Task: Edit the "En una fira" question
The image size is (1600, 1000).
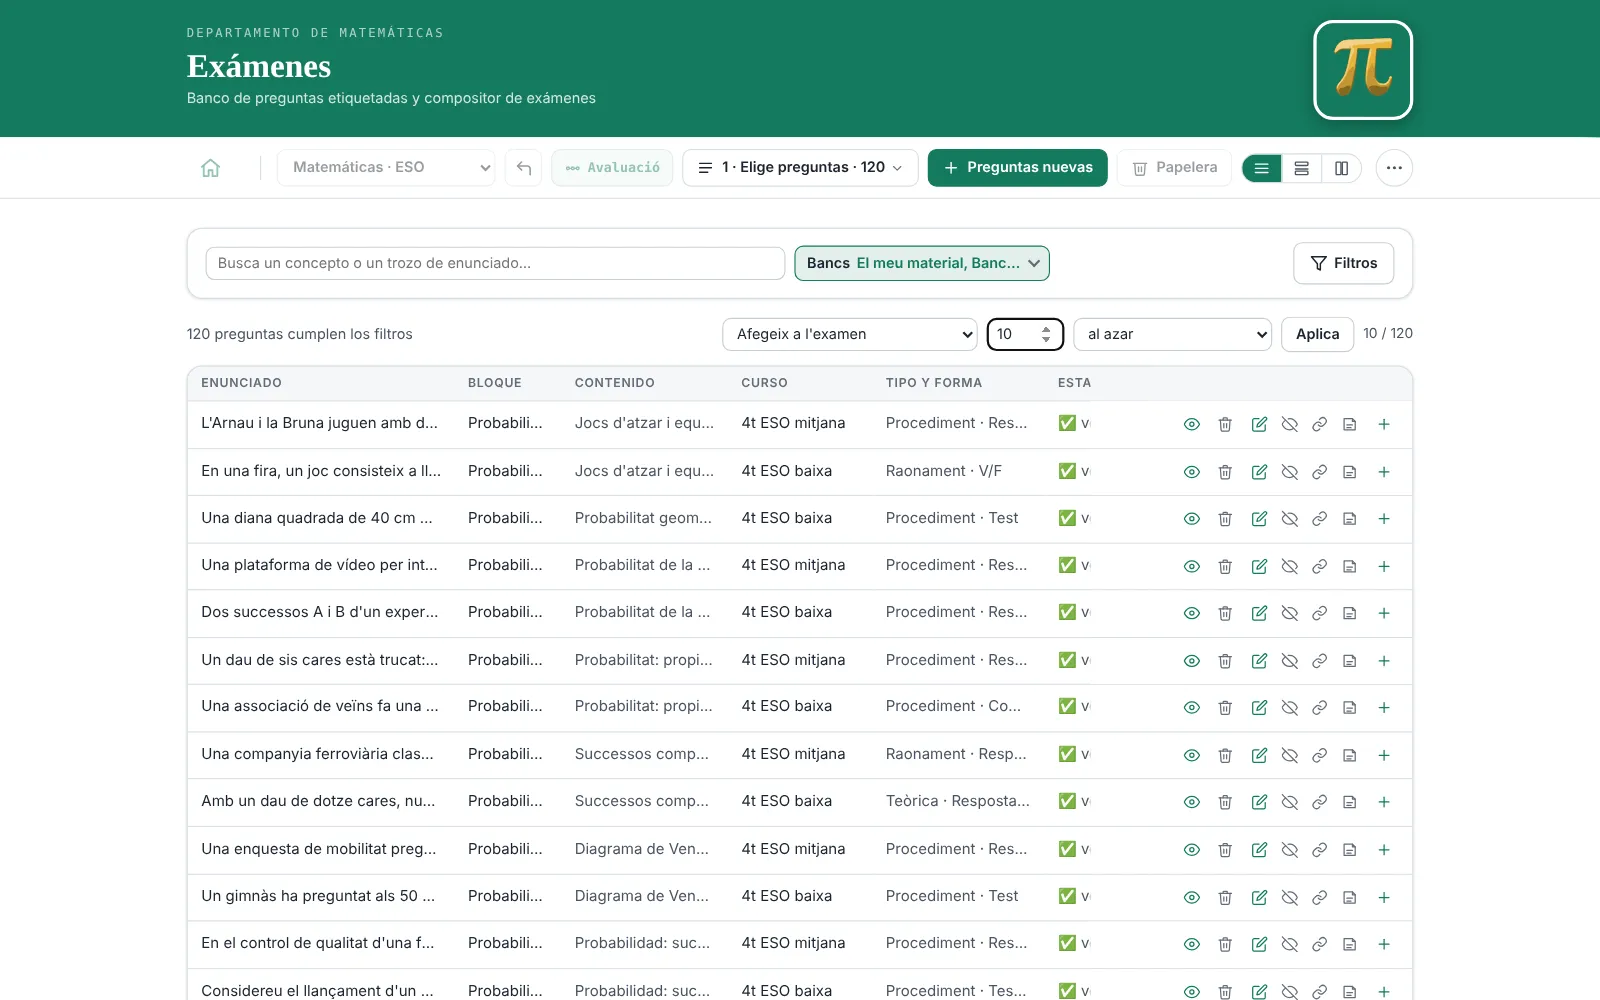Action: 1259,472
